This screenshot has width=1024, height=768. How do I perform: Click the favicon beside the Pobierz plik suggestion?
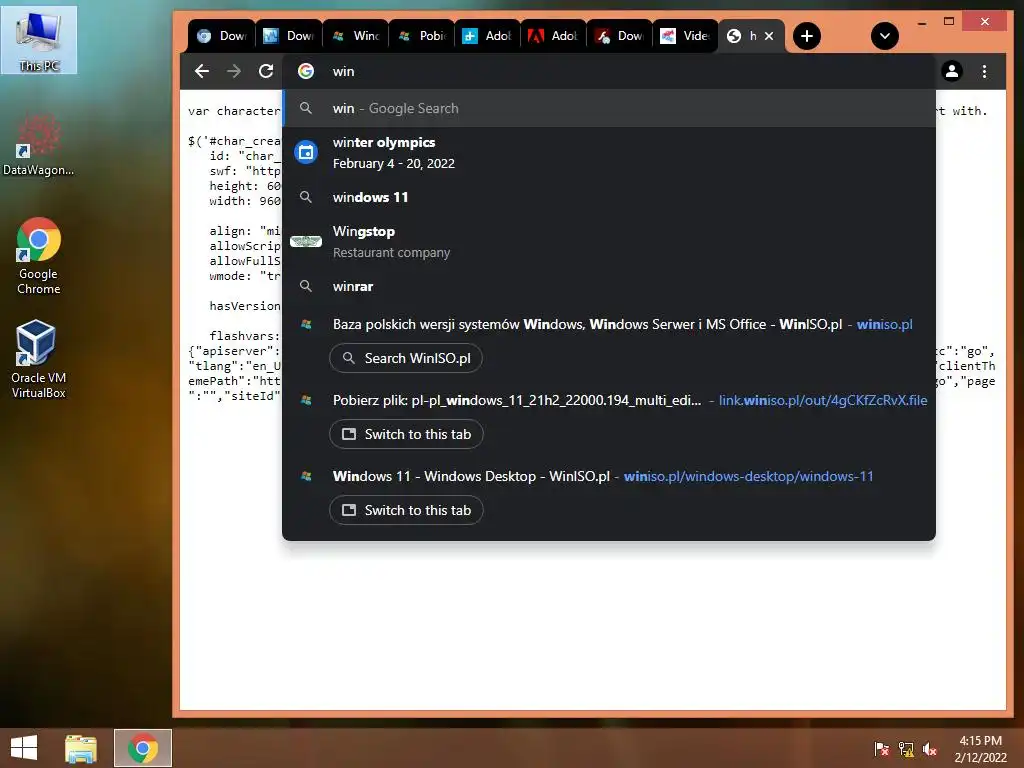[306, 400]
